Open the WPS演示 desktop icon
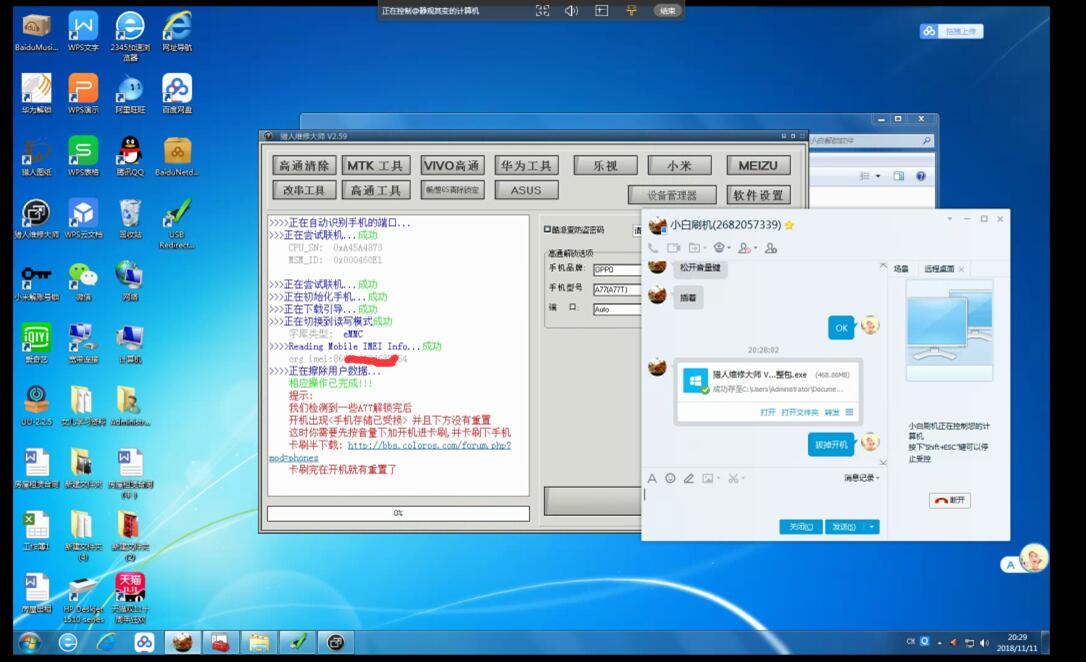1086x662 pixels. 83,94
